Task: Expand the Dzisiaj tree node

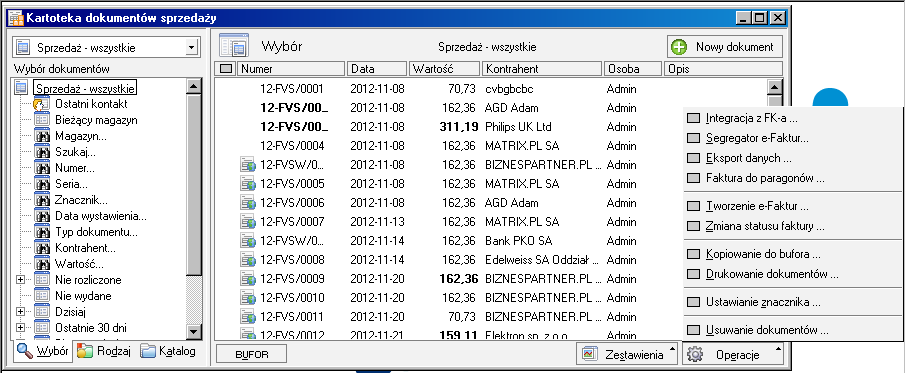Action: coord(21,312)
